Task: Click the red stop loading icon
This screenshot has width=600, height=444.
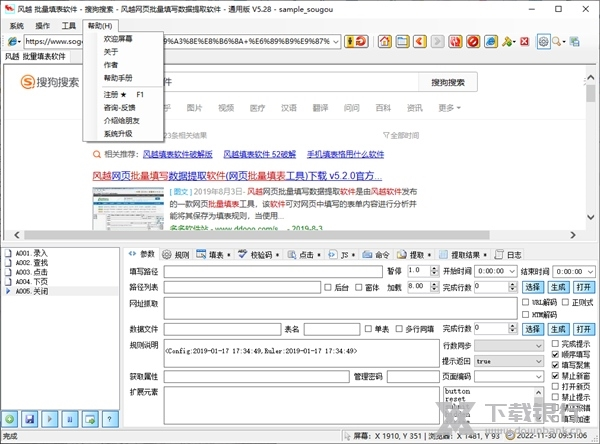Action: 473,41
